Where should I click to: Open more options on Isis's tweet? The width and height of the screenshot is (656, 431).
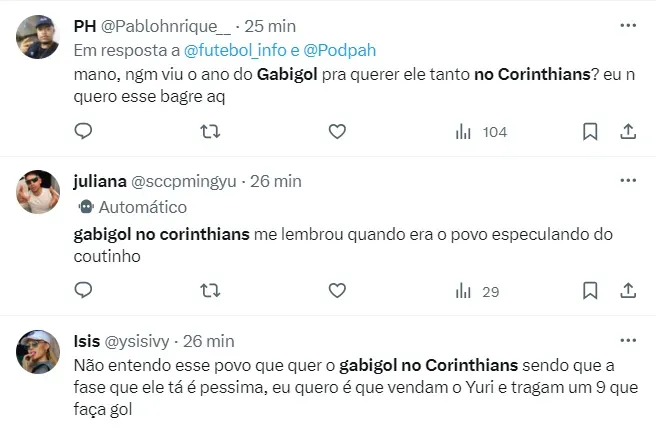628,339
